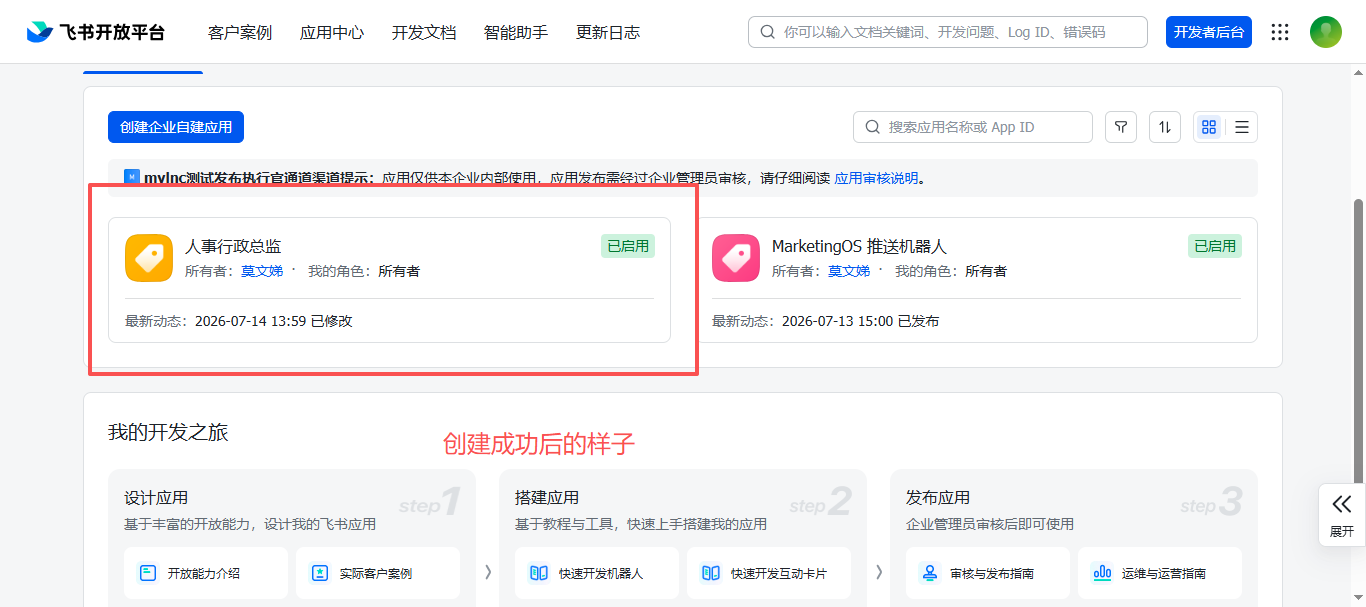Click the 快速开发互动卡片 book icon
This screenshot has width=1366, height=607.
click(x=711, y=573)
